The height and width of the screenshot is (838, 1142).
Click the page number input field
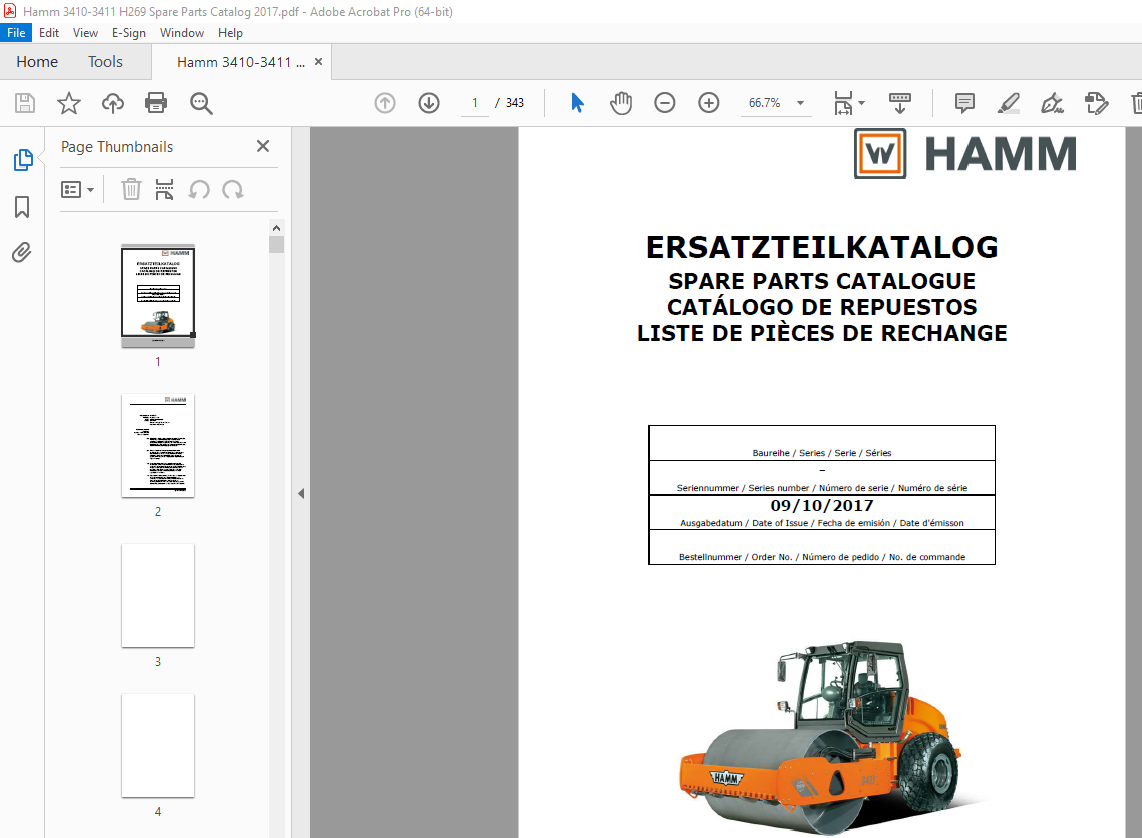click(475, 103)
